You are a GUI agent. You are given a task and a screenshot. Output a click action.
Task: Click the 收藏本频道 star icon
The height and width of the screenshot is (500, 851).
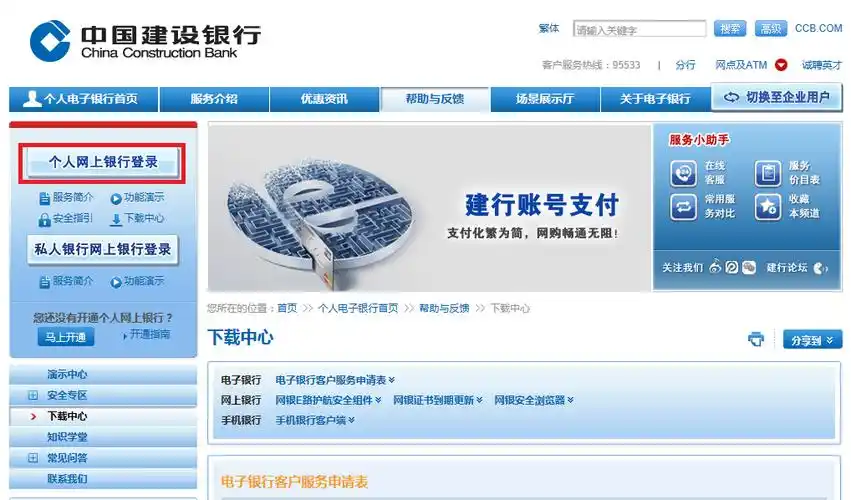tap(768, 206)
